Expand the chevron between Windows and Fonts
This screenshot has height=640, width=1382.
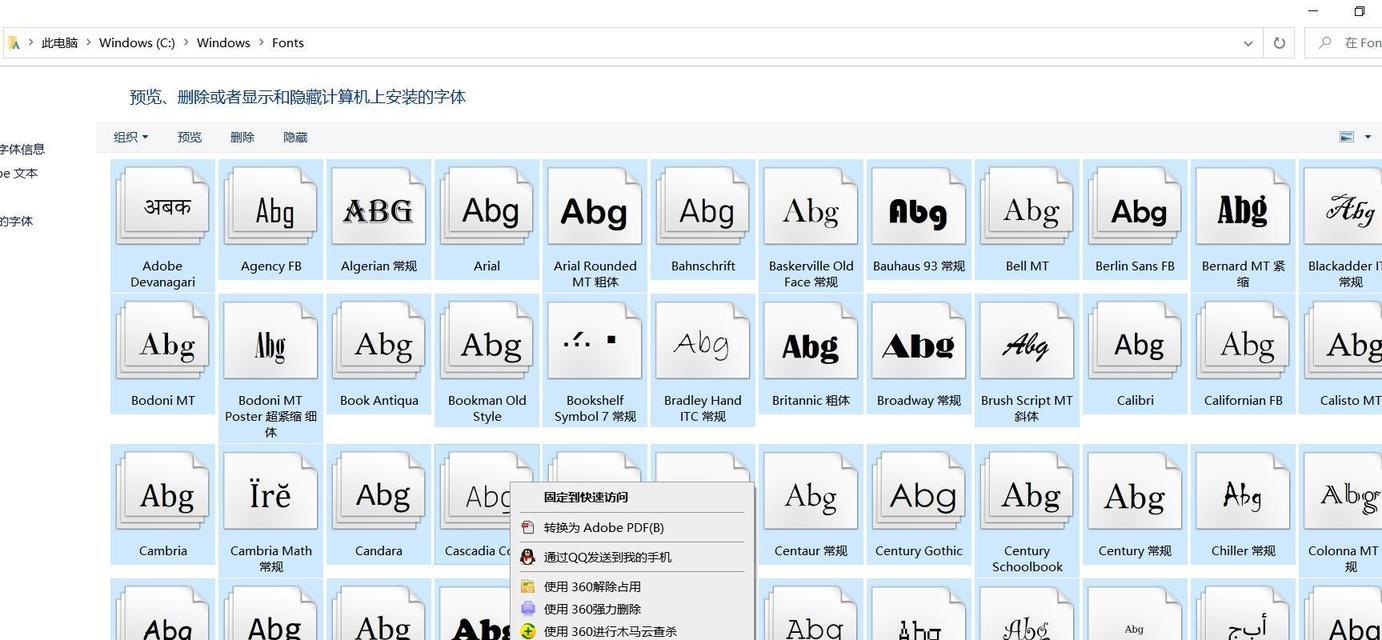[x=261, y=43]
